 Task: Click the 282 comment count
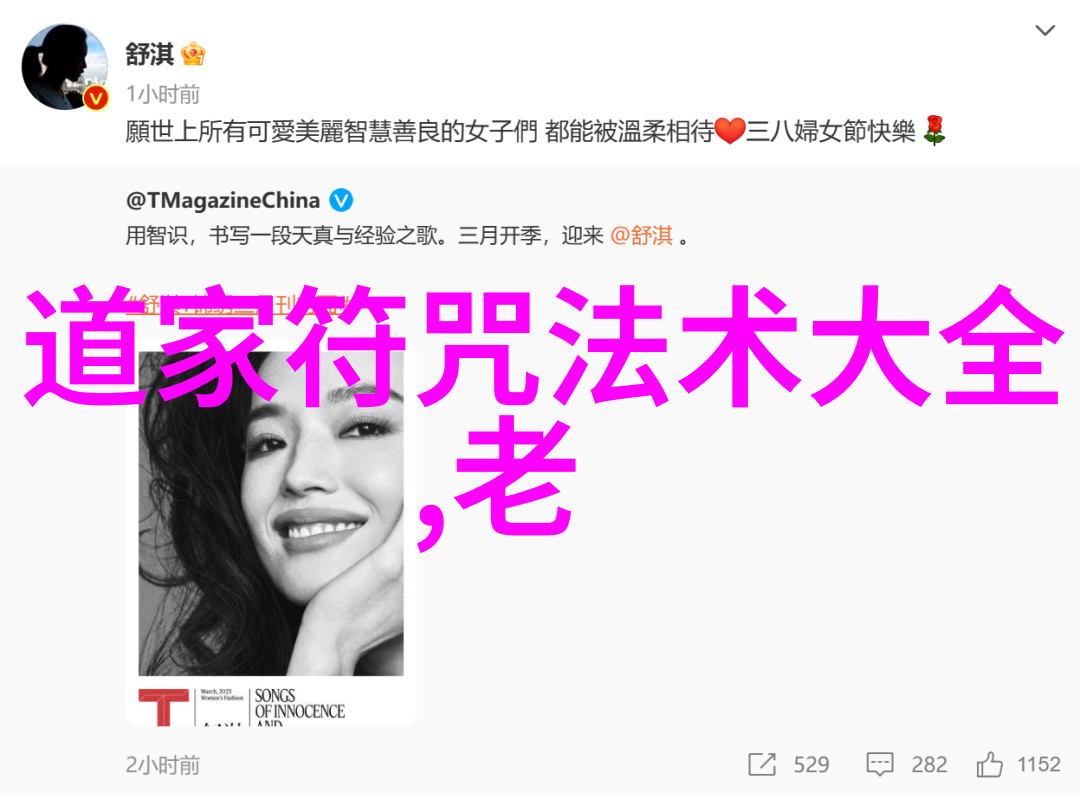pyautogui.click(x=929, y=765)
